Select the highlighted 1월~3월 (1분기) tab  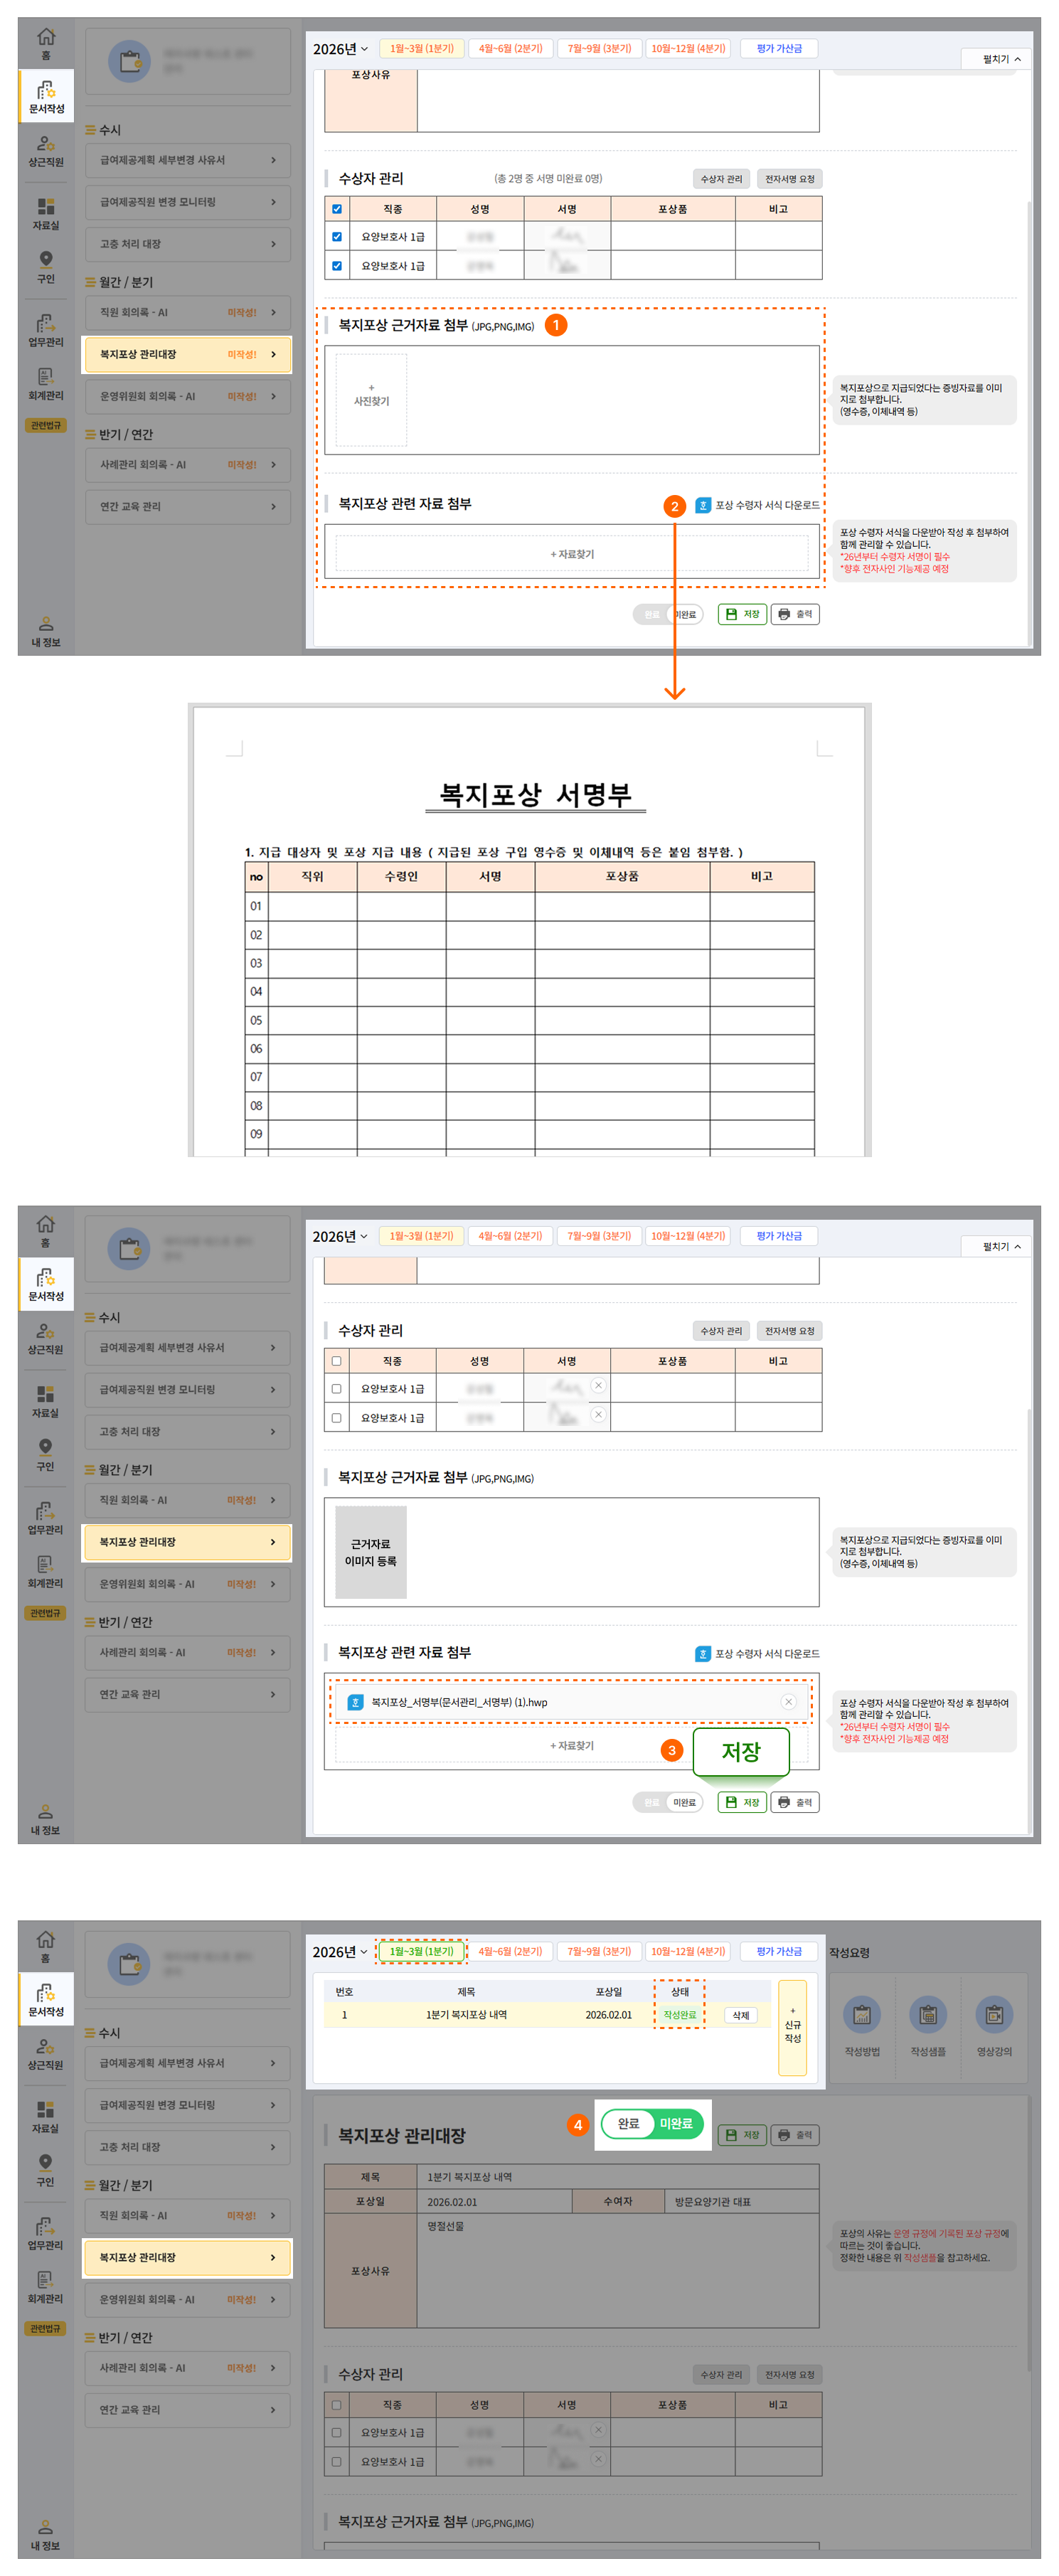pos(421,1951)
